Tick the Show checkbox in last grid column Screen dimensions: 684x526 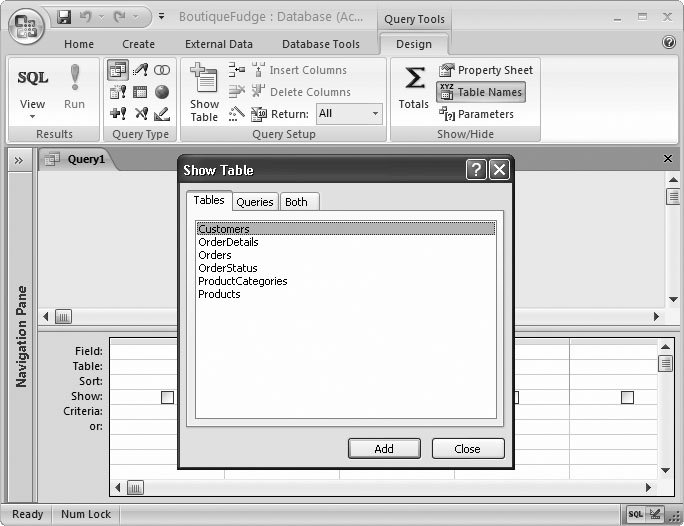point(627,397)
